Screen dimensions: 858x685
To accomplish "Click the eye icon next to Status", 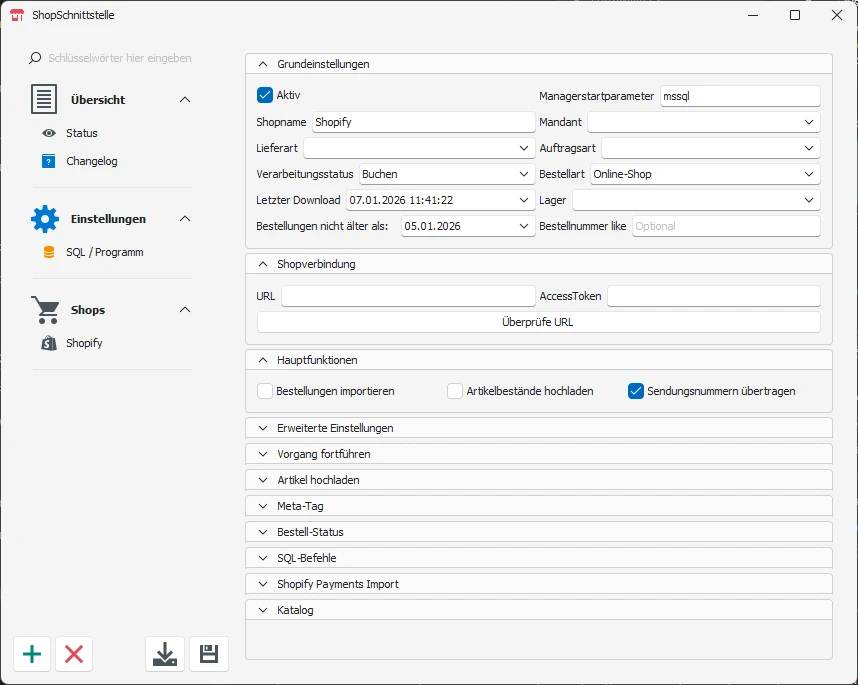I will coord(48,133).
